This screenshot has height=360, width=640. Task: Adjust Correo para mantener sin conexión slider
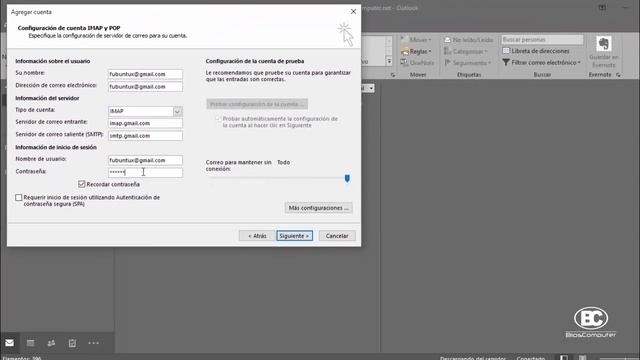pyautogui.click(x=347, y=178)
